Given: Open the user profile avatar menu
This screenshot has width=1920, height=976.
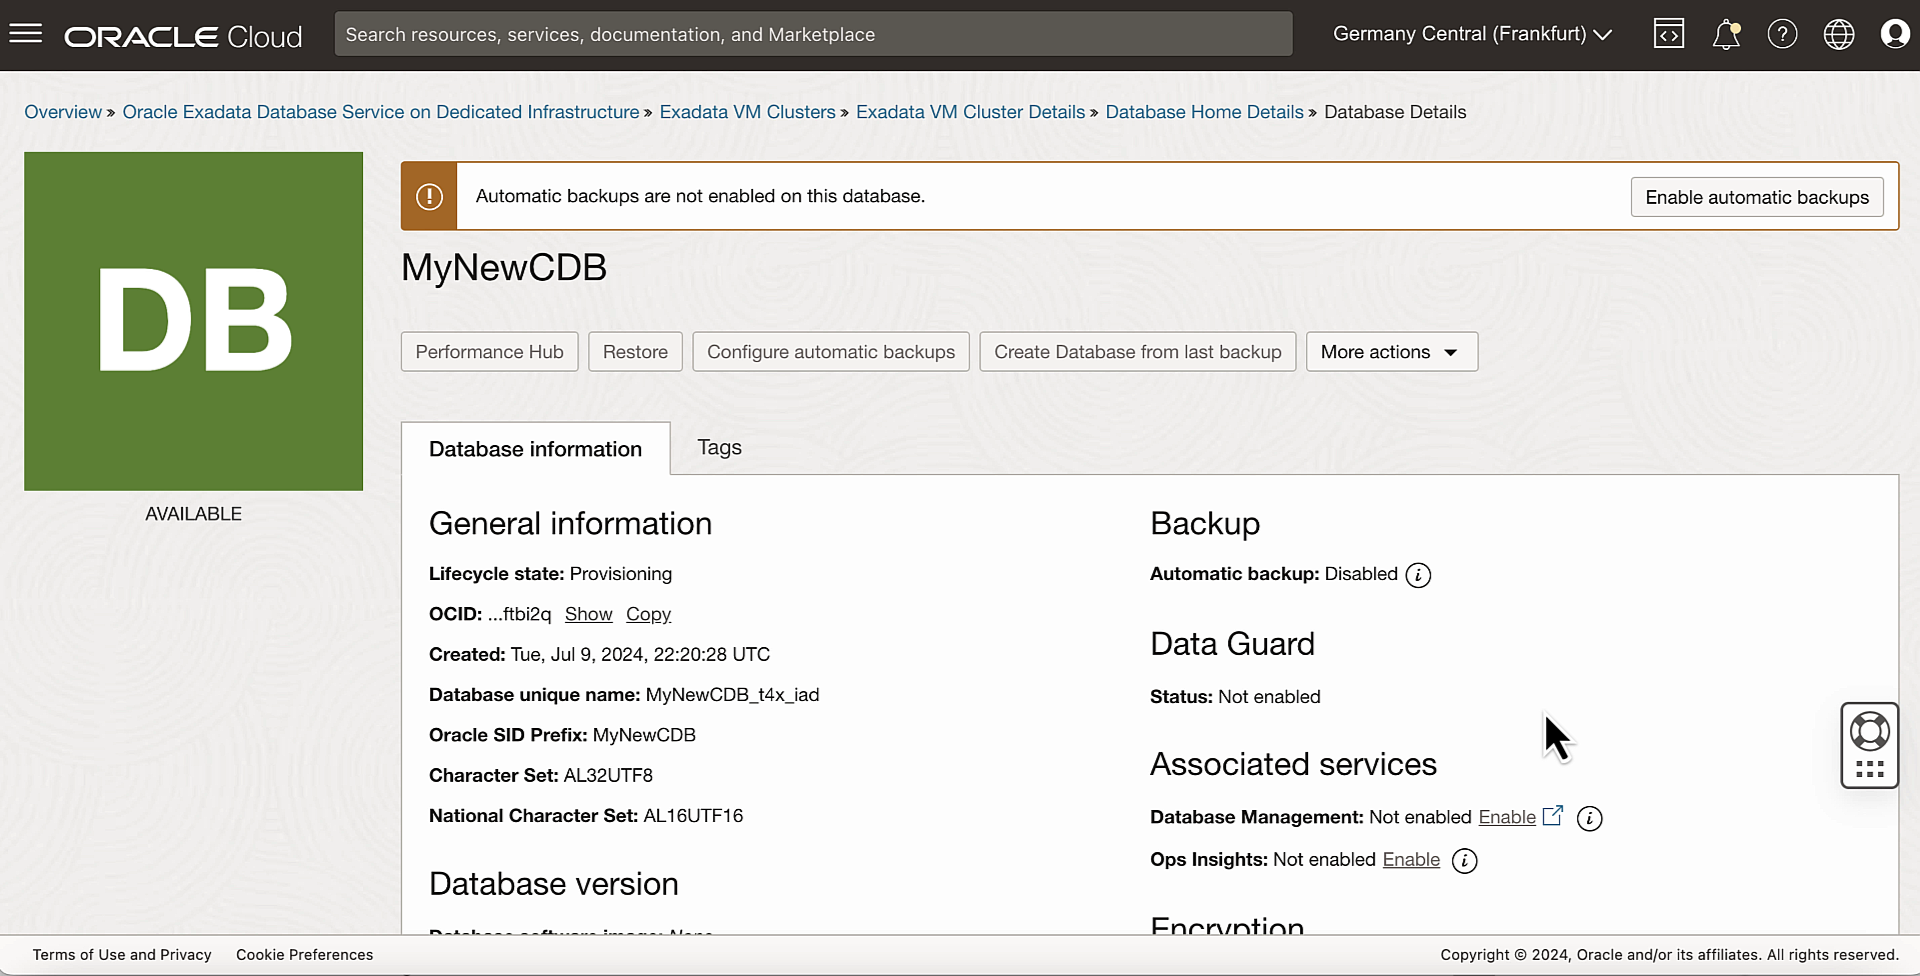Looking at the screenshot, I should coord(1894,34).
